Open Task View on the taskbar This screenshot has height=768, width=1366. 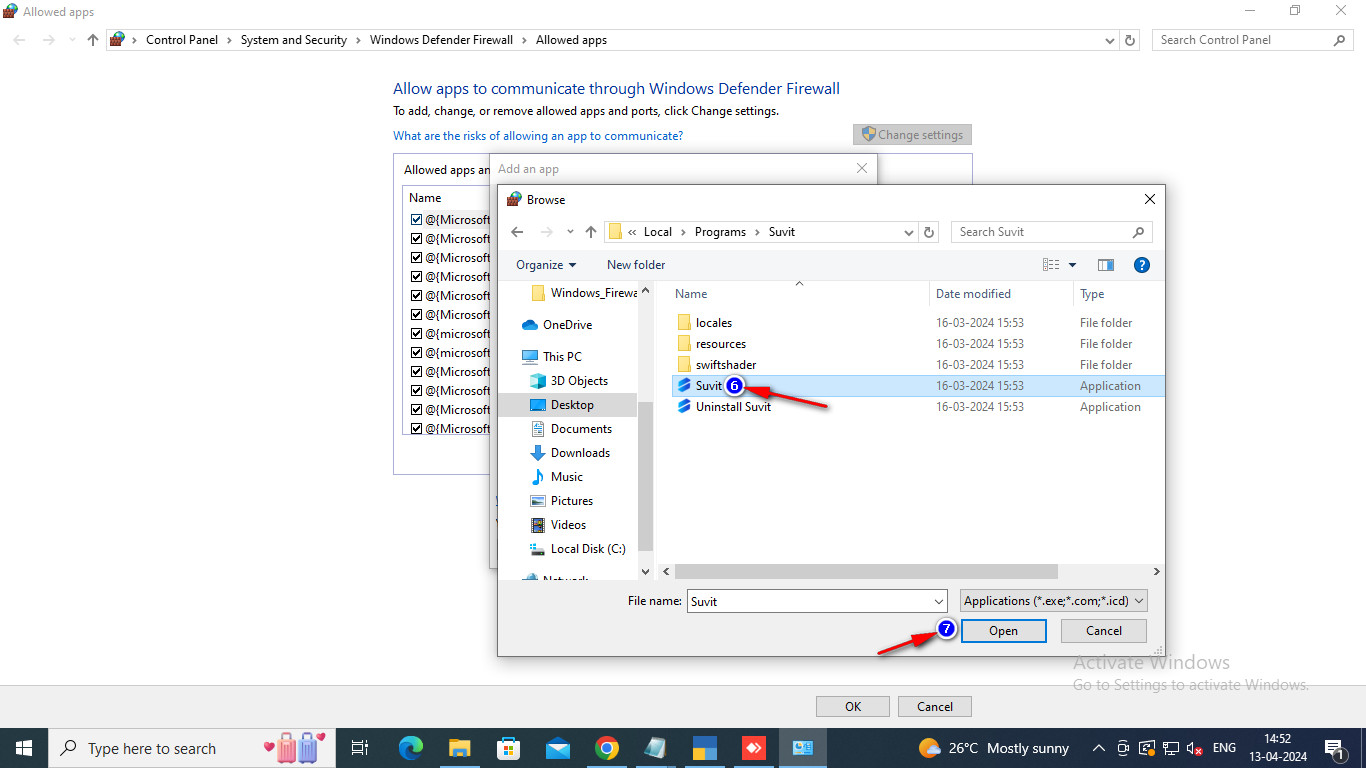pos(360,748)
